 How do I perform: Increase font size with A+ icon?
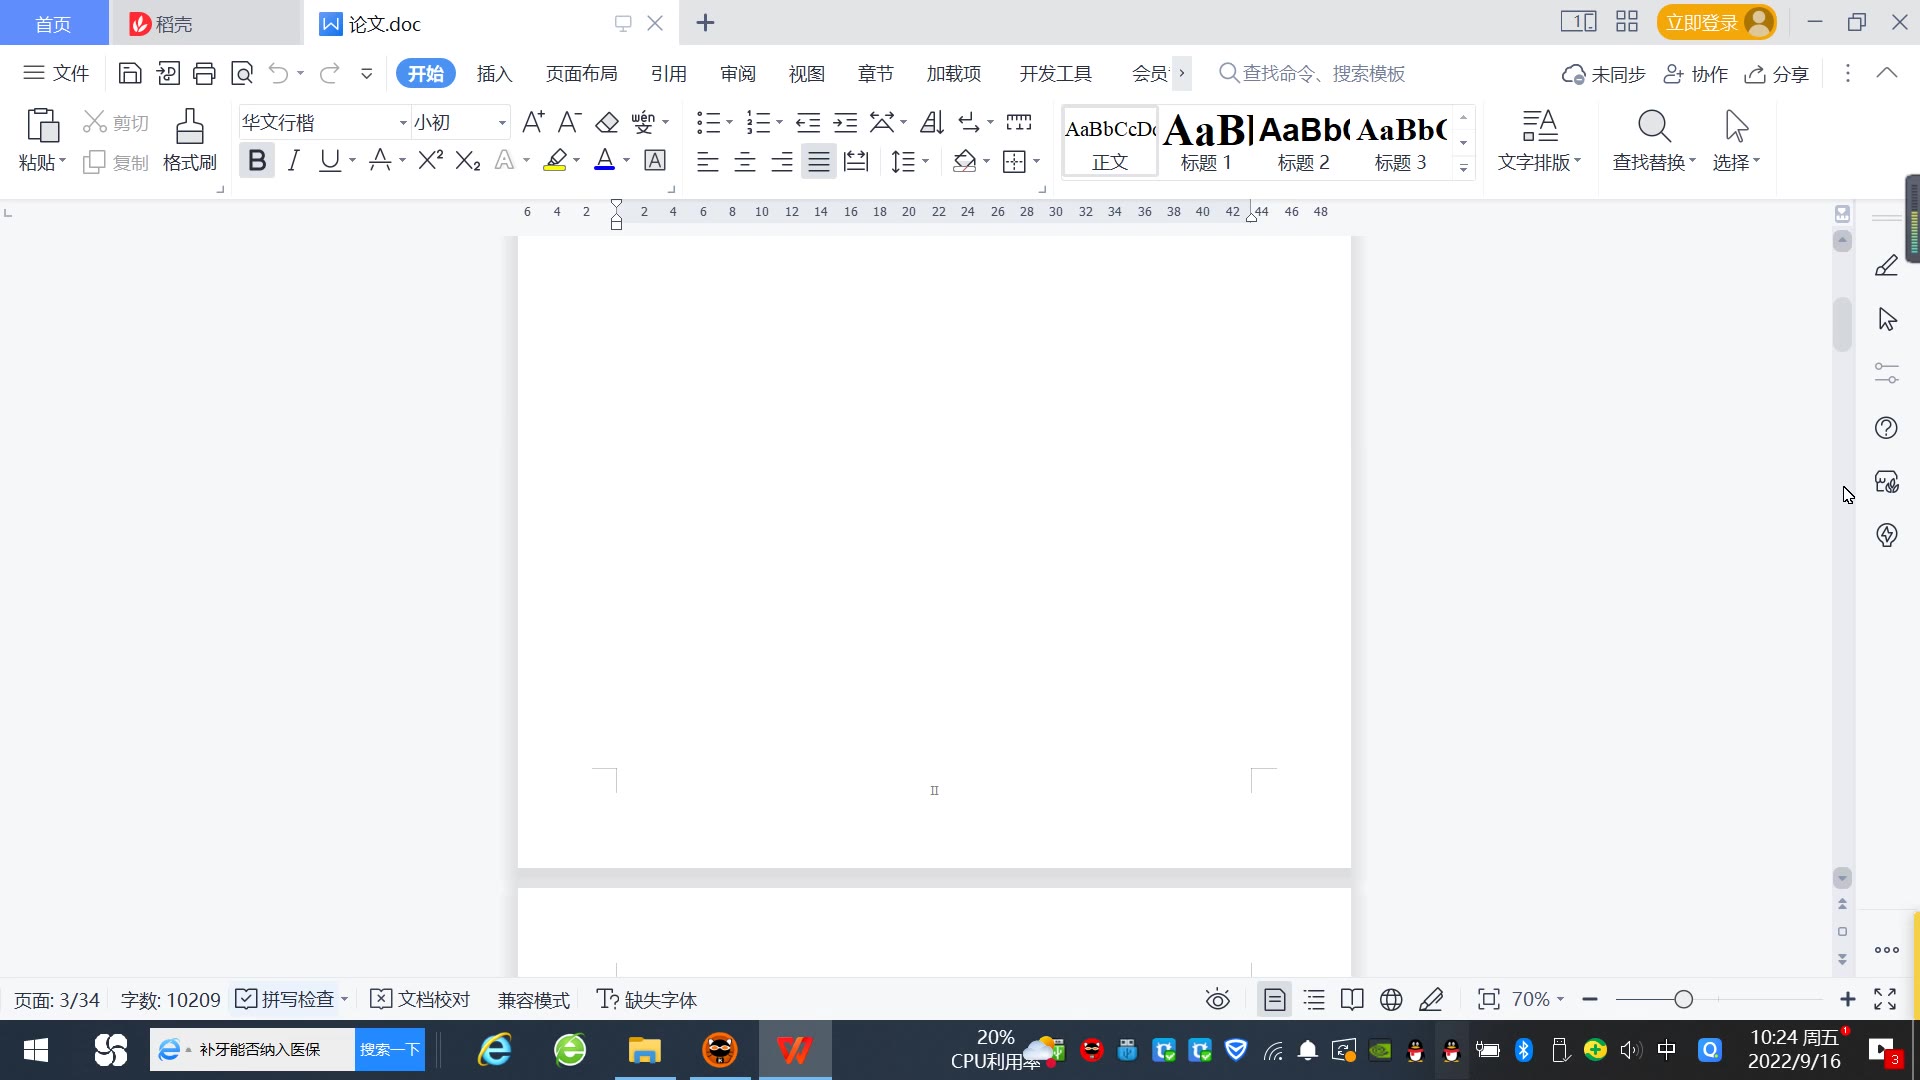[x=533, y=122]
